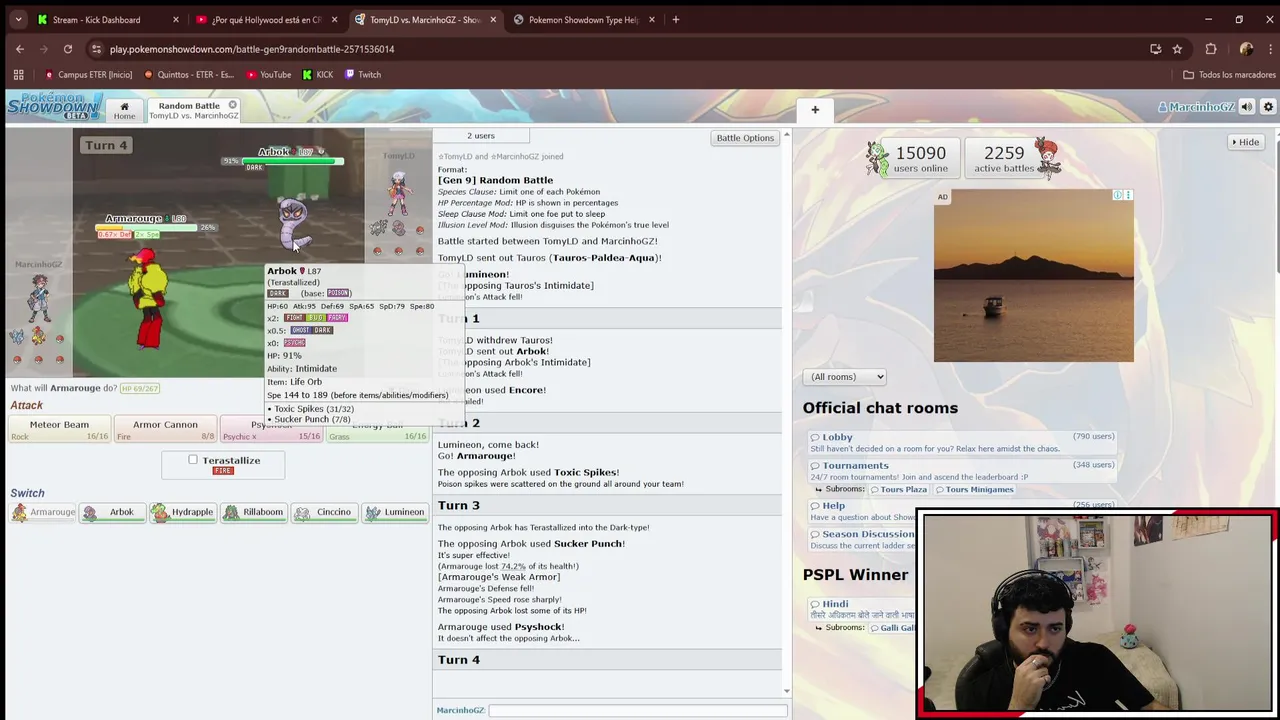Viewport: 1280px width, 720px height.
Task: Open Battle Options
Action: coord(745,138)
